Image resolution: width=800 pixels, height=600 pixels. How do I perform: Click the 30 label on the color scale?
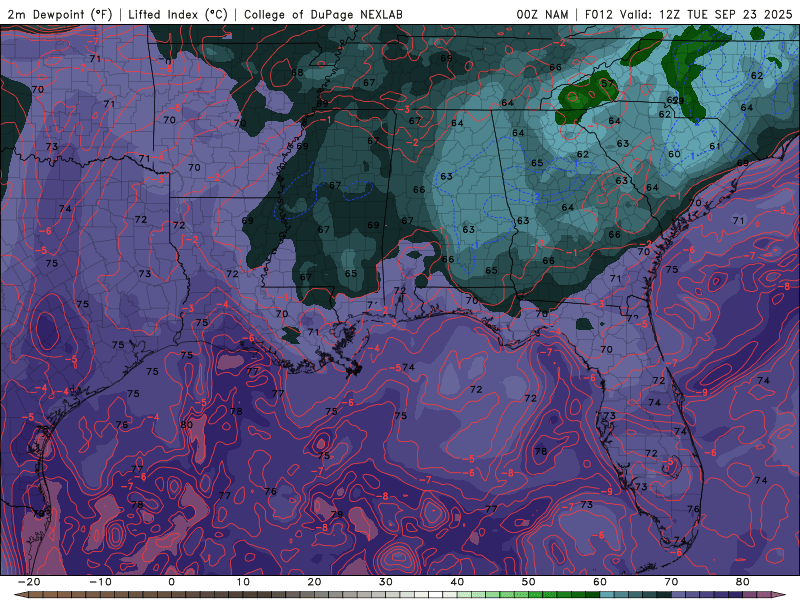(x=386, y=582)
